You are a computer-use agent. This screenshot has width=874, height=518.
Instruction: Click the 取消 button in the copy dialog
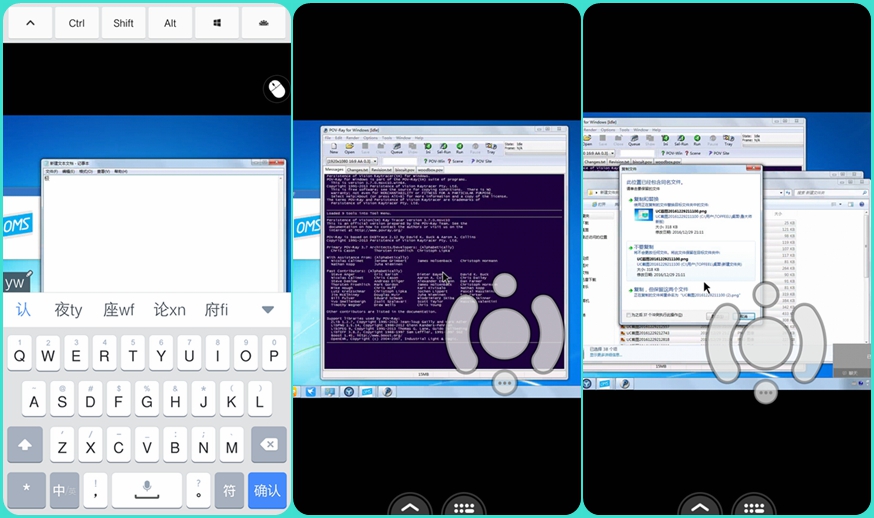pyautogui.click(x=744, y=316)
